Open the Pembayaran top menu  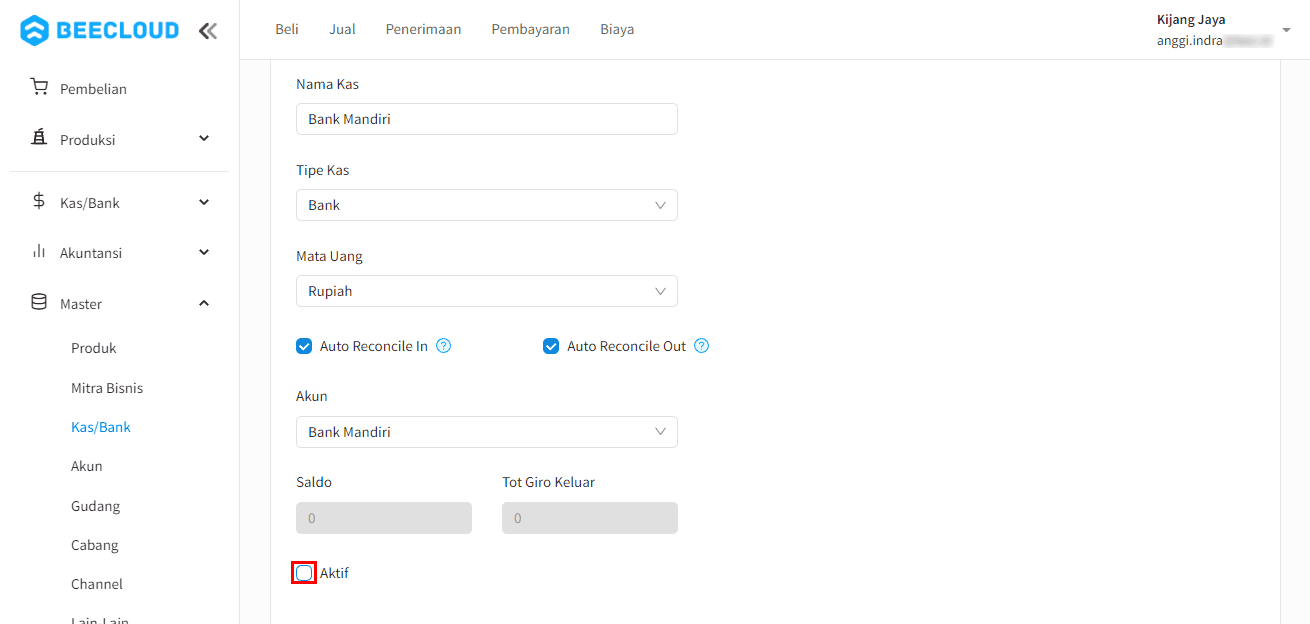point(530,29)
